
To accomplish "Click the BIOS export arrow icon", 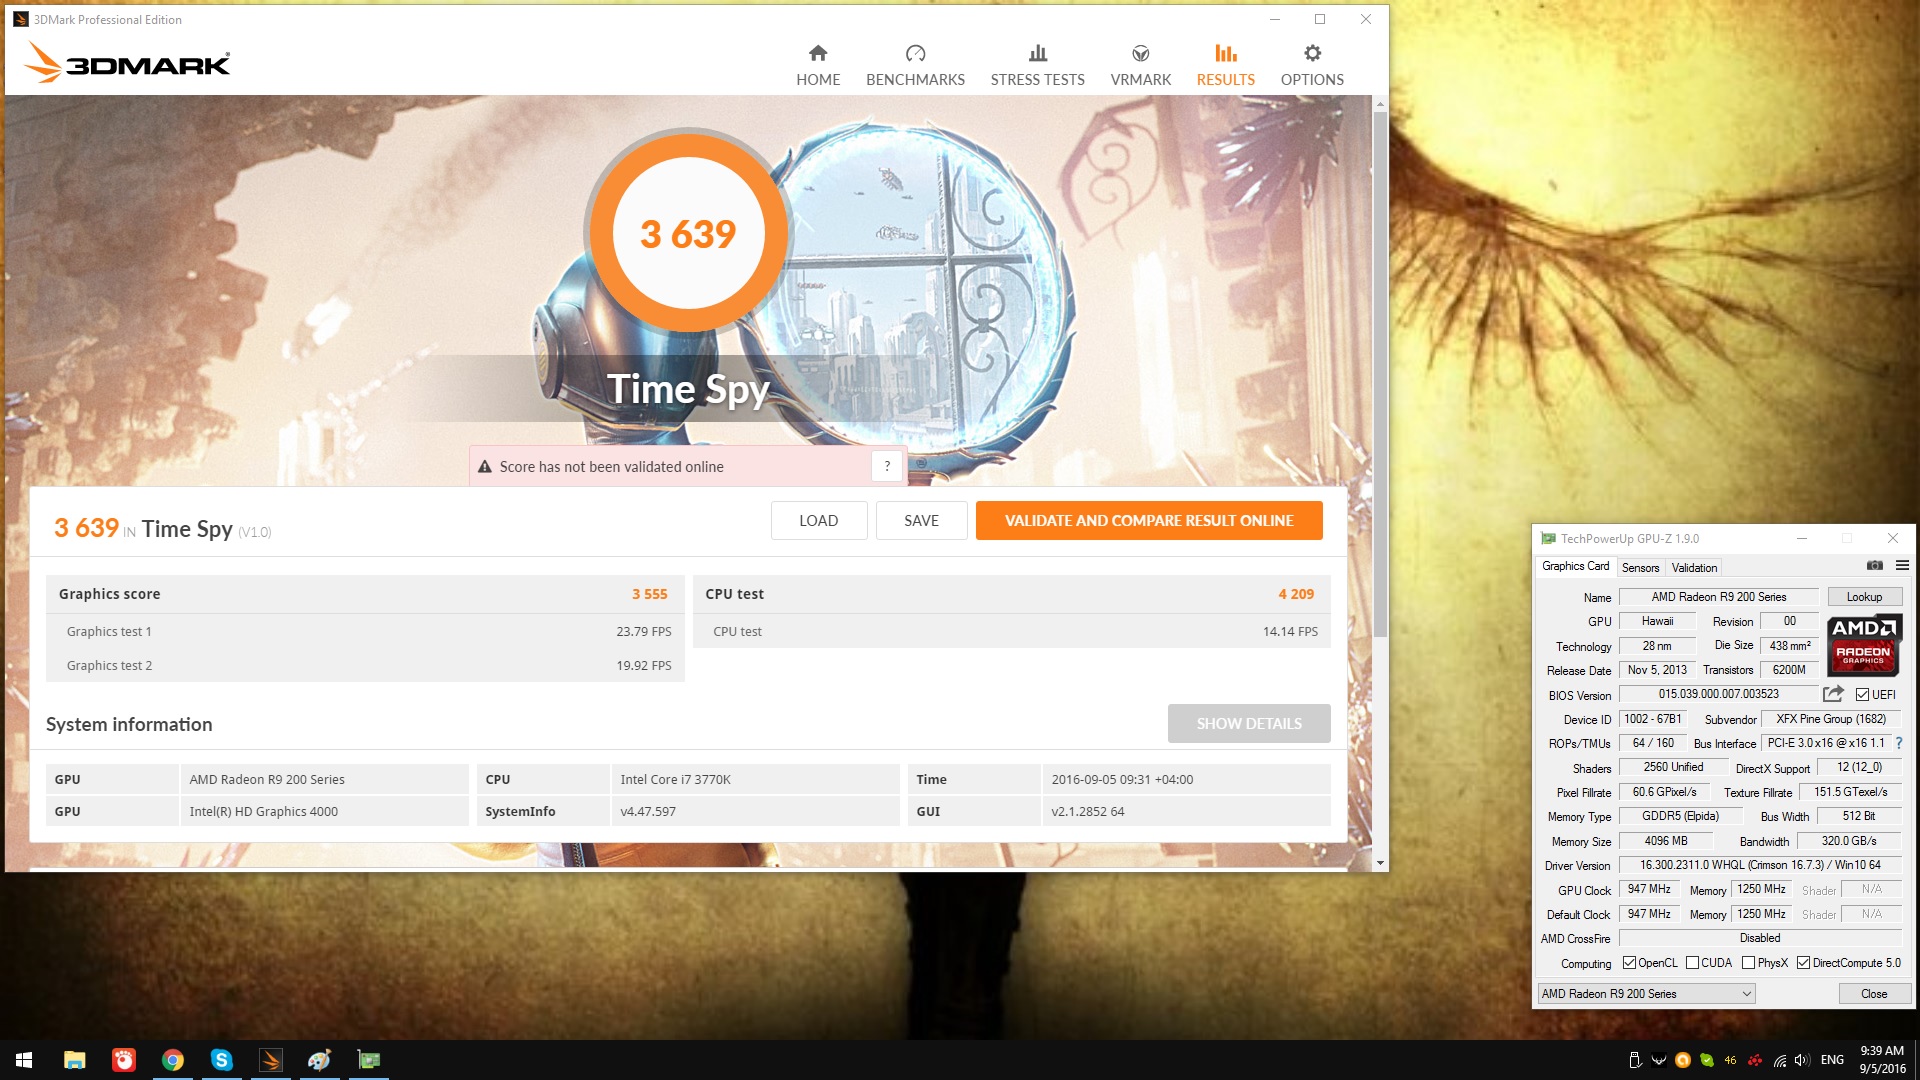I will [x=1833, y=694].
